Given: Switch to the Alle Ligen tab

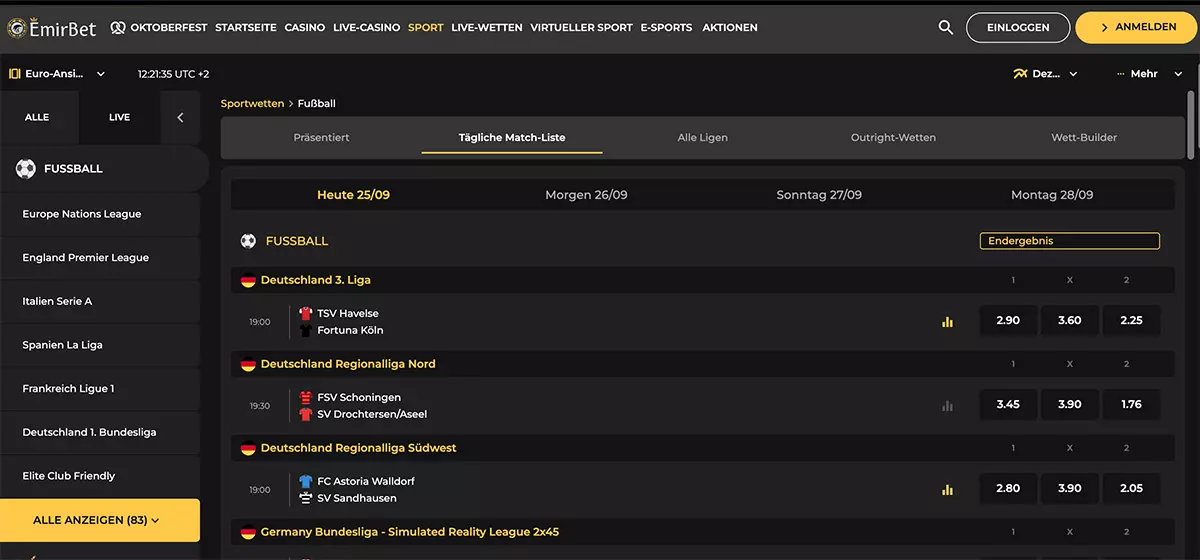Looking at the screenshot, I should [x=703, y=137].
